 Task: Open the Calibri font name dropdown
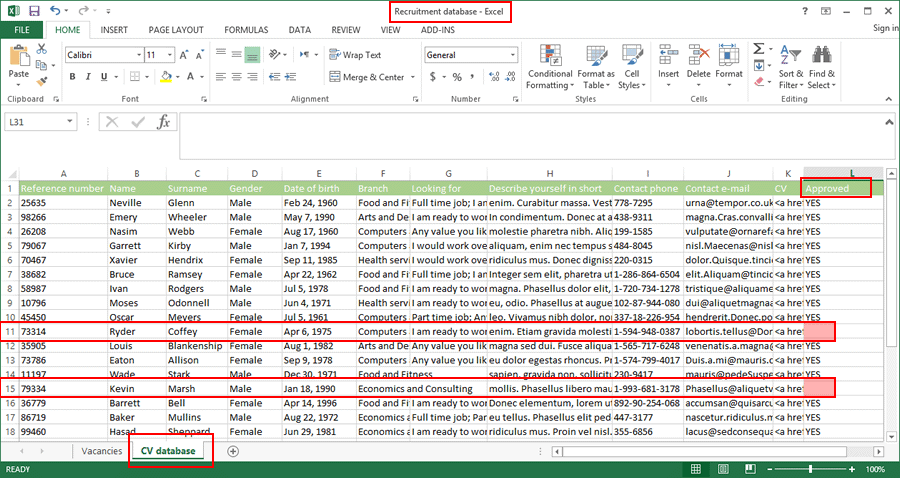[139, 55]
